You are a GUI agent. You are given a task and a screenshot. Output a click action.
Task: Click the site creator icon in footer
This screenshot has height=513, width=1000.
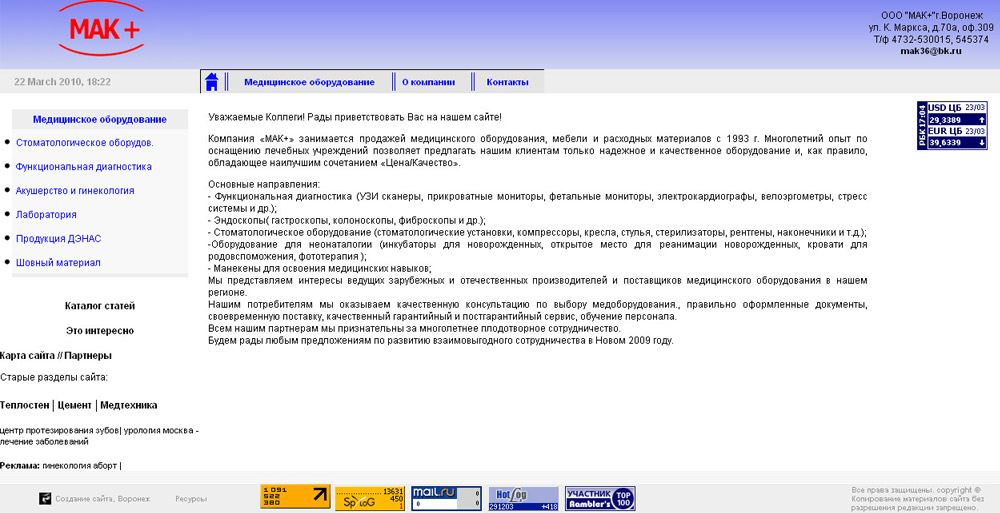click(45, 498)
